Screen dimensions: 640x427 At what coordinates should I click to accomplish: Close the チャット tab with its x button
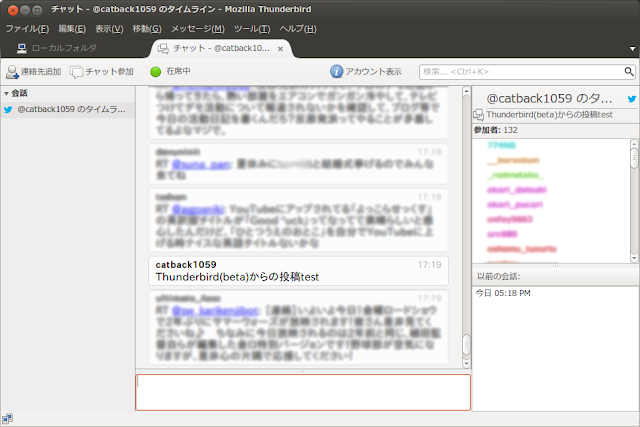280,49
